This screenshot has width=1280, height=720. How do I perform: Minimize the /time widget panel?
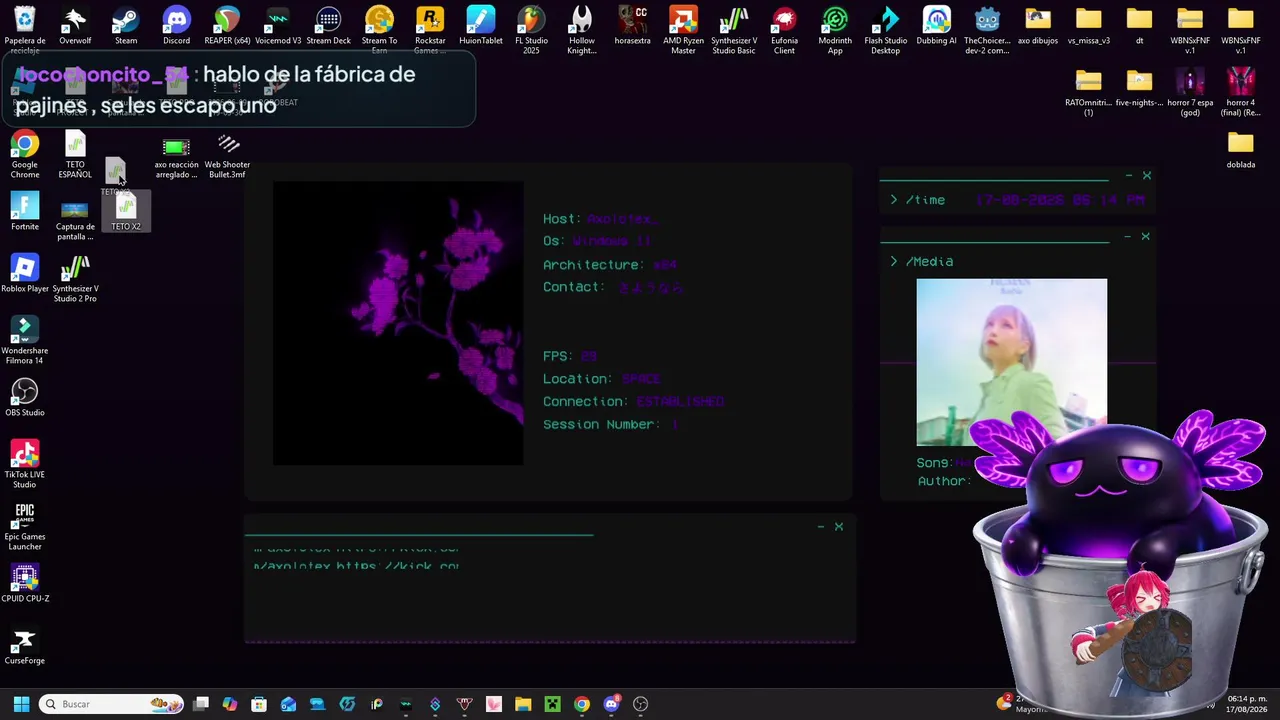1129,176
